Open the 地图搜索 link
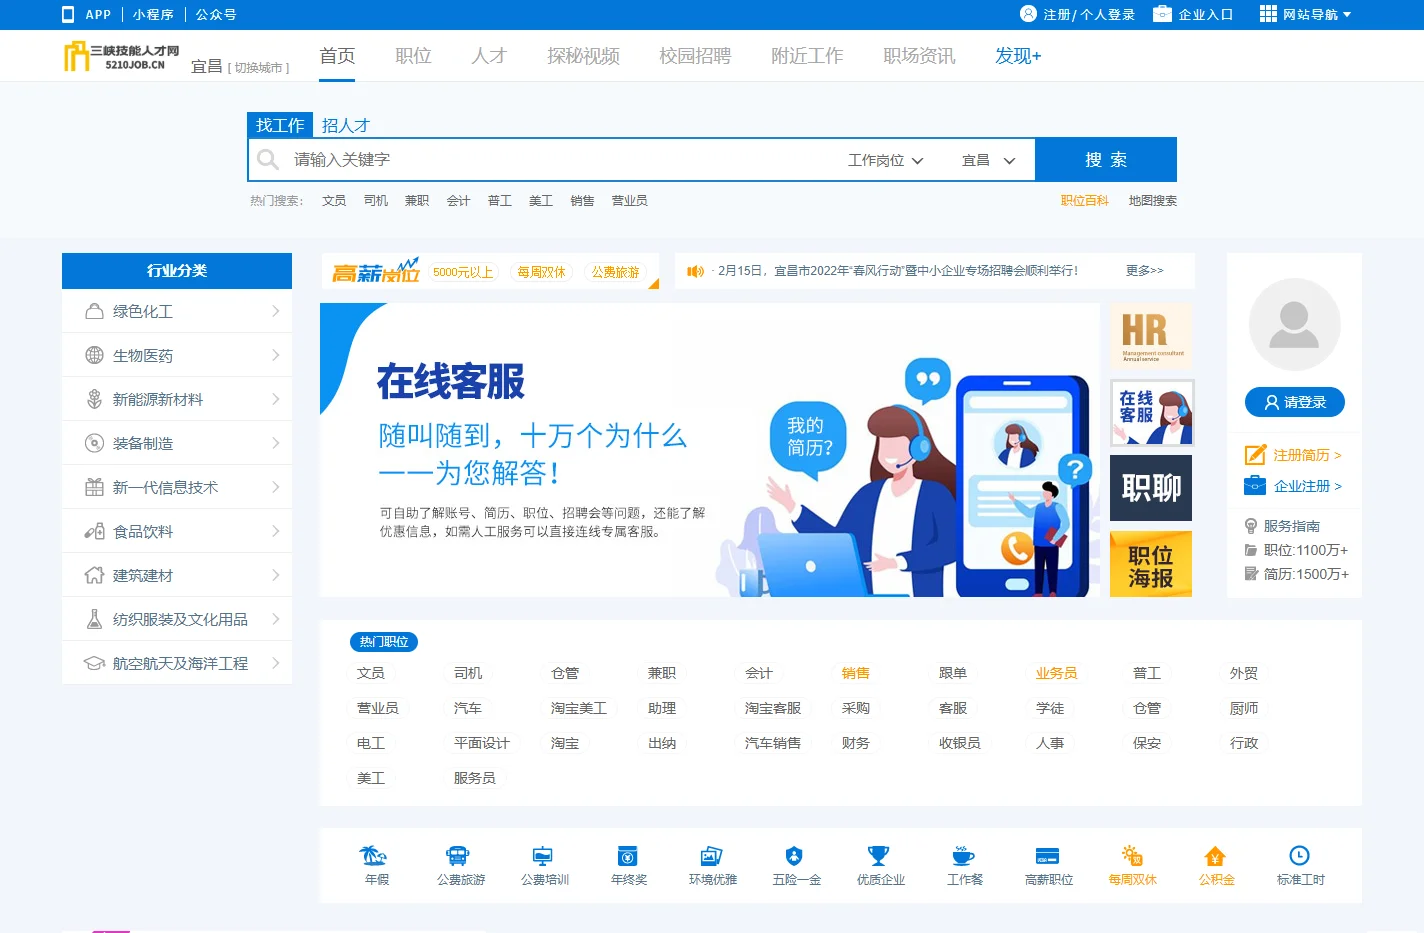This screenshot has height=933, width=1424. pos(1153,201)
